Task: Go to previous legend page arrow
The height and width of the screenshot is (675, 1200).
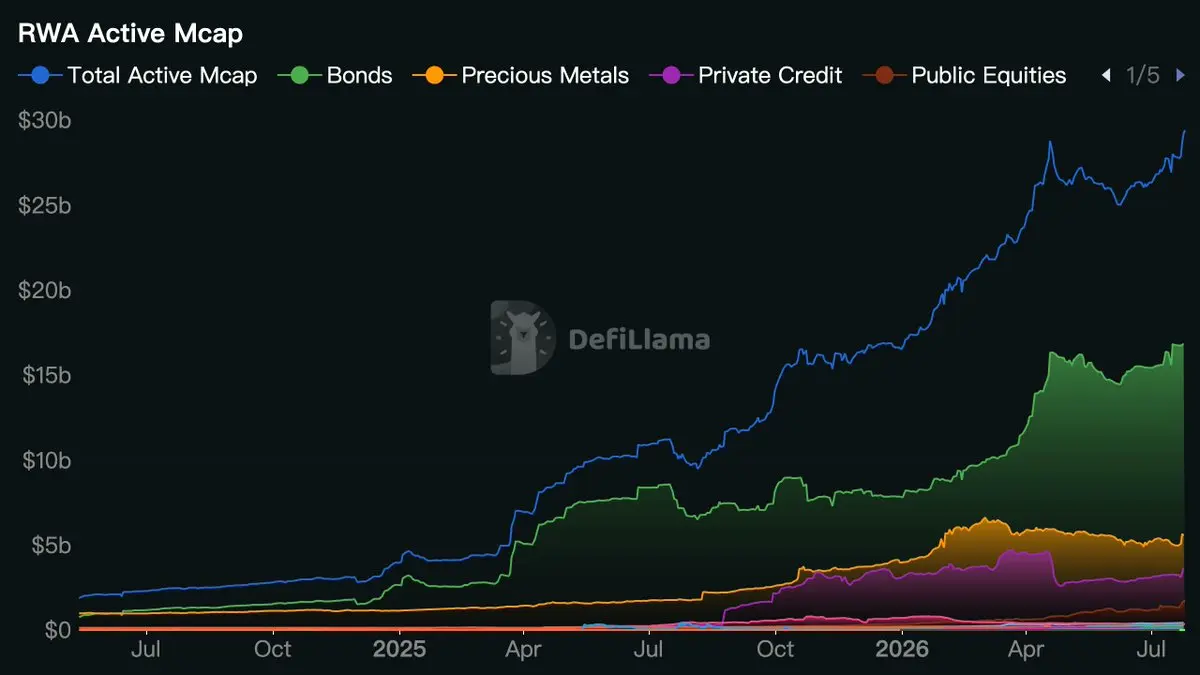Action: (1106, 75)
